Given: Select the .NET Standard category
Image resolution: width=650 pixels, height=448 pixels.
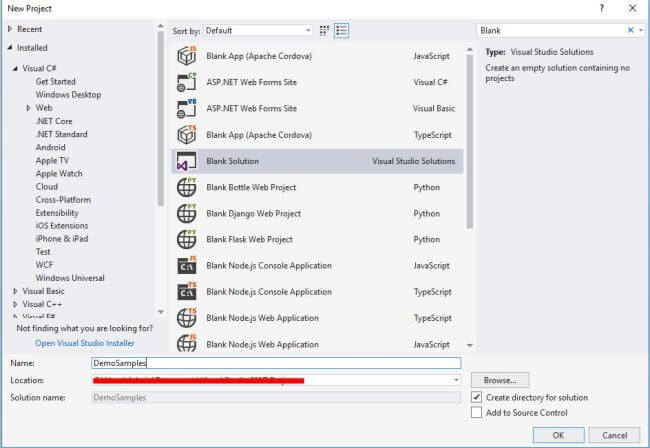Looking at the screenshot, I should (x=61, y=134).
